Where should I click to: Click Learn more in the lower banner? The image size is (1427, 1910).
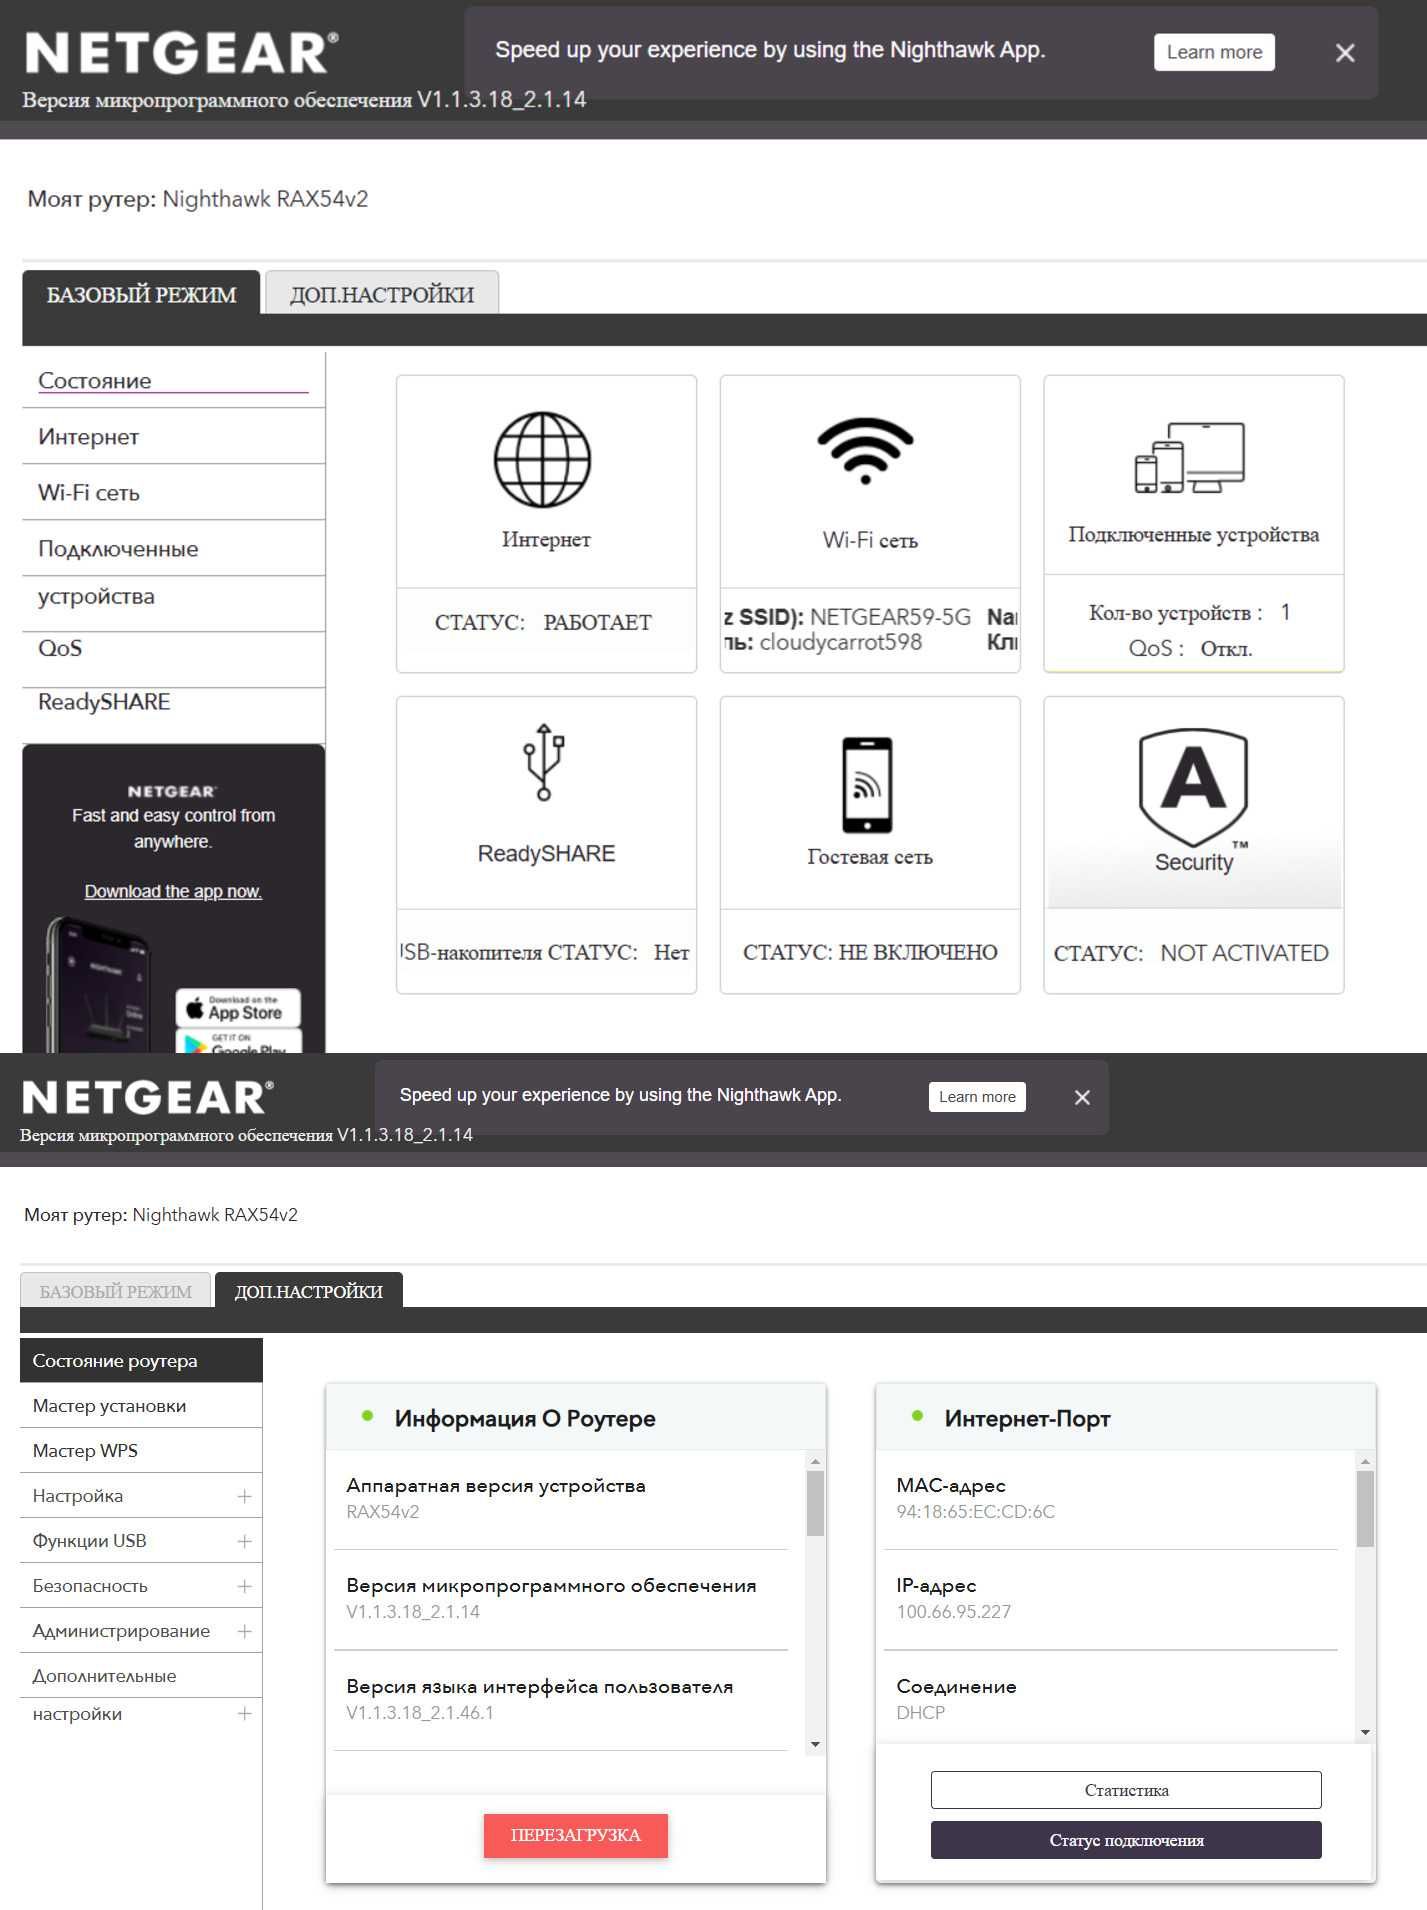(x=977, y=1097)
